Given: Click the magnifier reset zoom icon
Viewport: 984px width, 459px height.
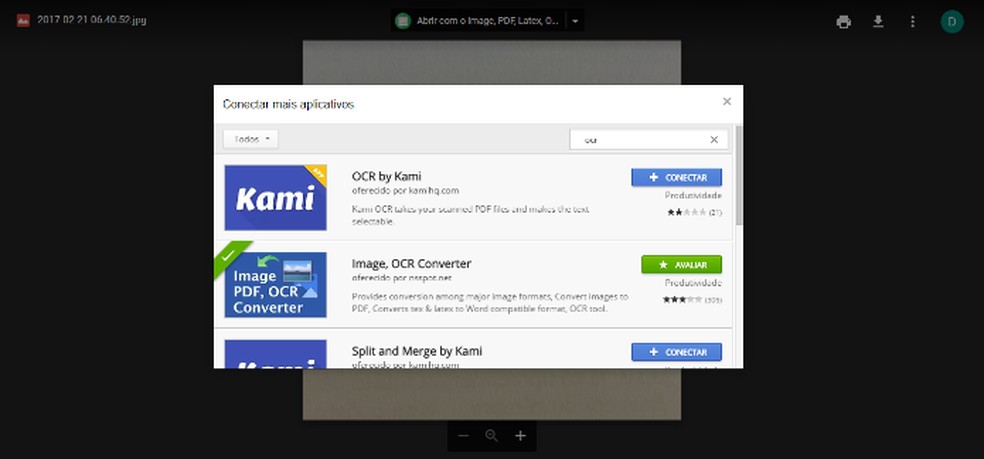Looking at the screenshot, I should point(491,436).
